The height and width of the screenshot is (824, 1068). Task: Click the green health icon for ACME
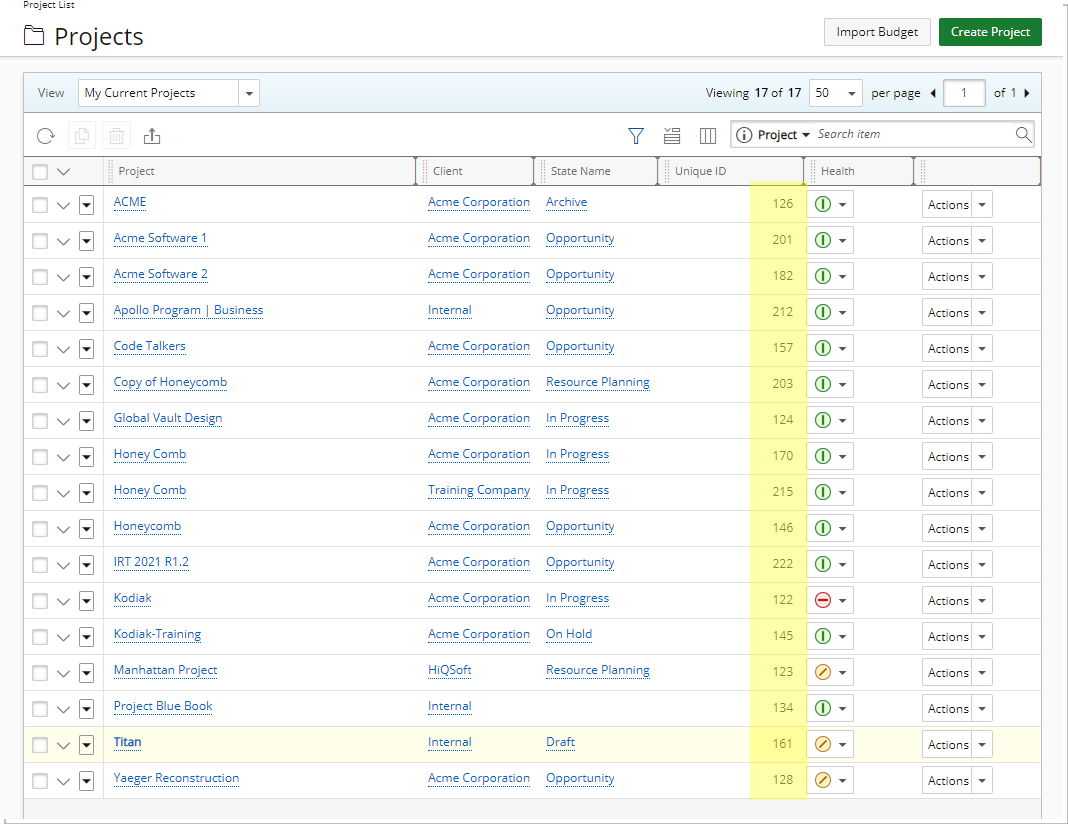click(823, 204)
